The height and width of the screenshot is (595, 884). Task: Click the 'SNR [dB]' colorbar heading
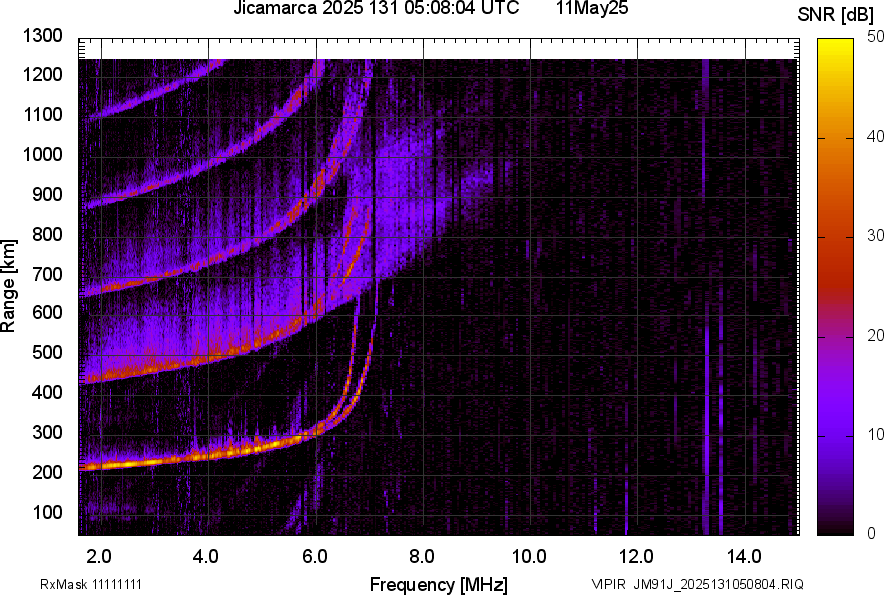836,15
